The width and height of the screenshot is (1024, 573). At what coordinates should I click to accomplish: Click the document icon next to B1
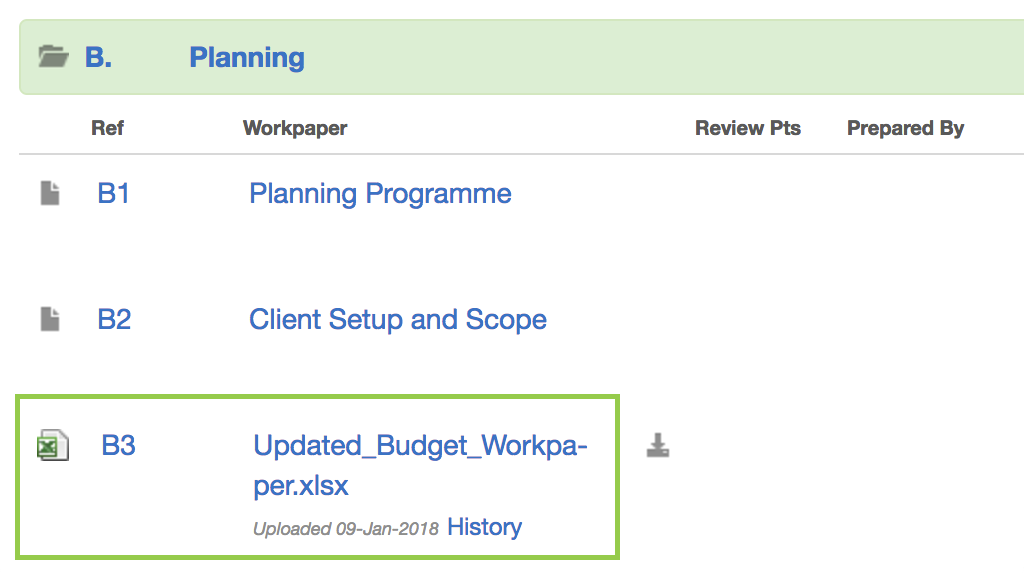point(50,193)
